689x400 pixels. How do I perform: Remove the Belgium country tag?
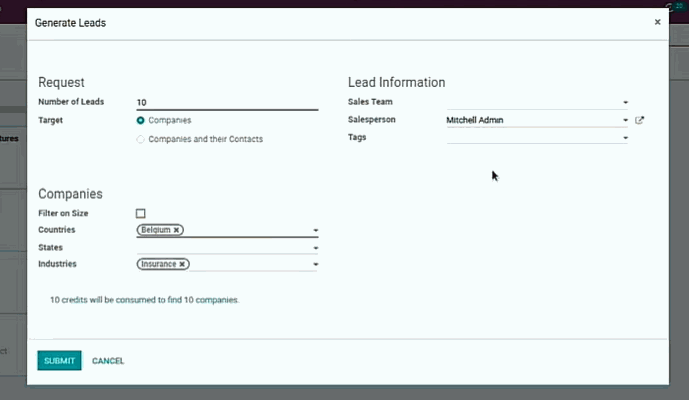coord(177,230)
